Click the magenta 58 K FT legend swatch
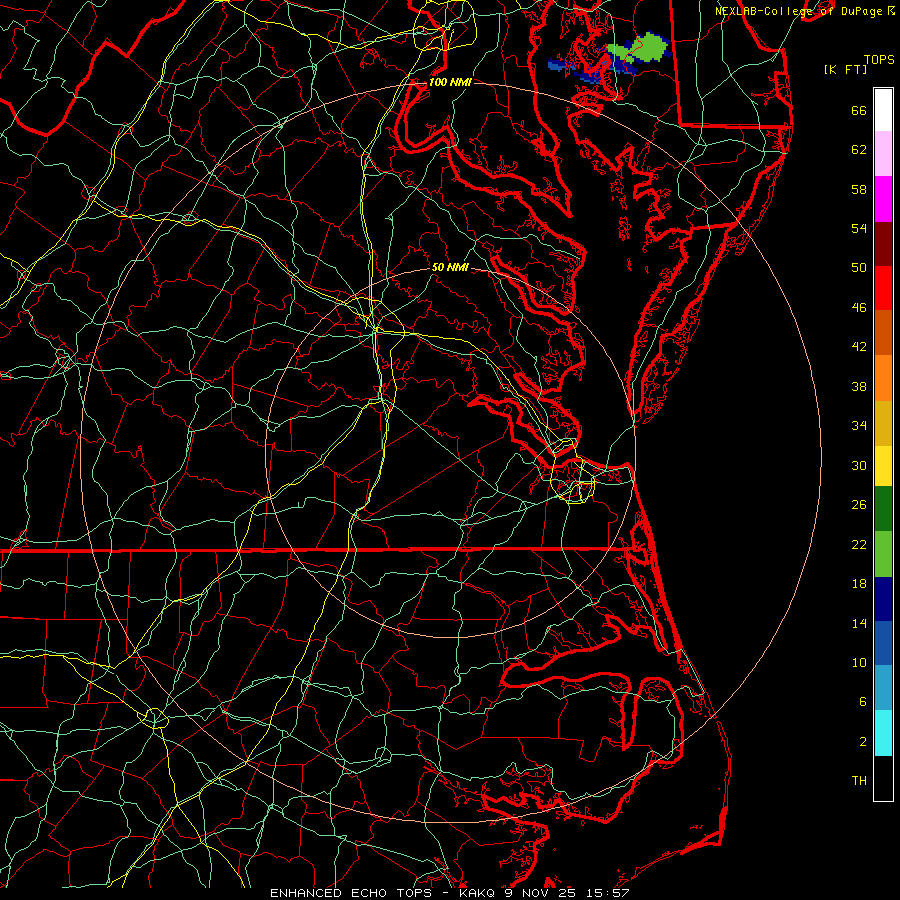The image size is (900, 900). tap(883, 199)
